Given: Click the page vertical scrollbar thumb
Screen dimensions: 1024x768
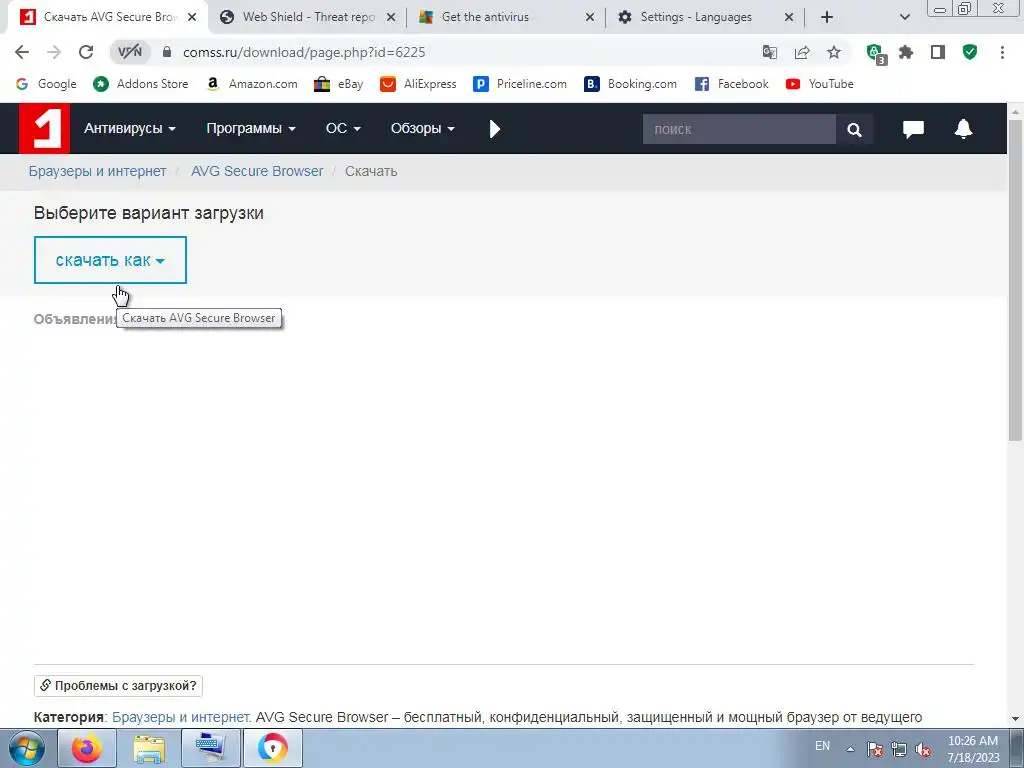Looking at the screenshot, I should pos(1015,281).
